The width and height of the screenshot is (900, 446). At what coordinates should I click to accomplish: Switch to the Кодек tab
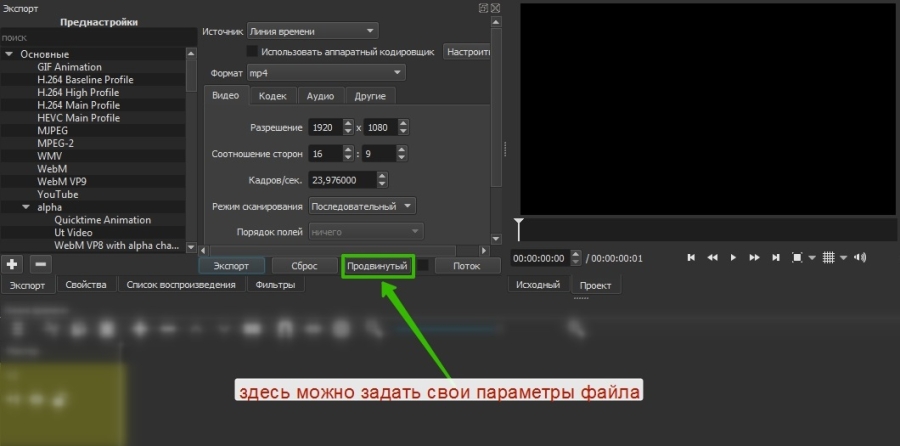[272, 96]
